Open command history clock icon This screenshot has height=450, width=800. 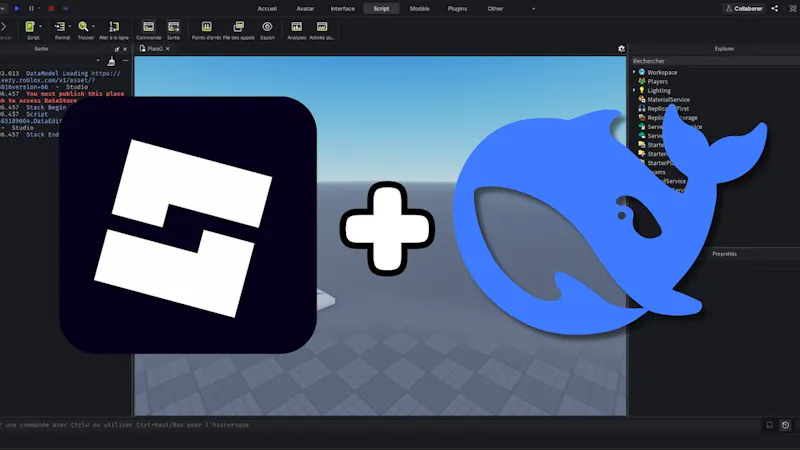click(785, 425)
